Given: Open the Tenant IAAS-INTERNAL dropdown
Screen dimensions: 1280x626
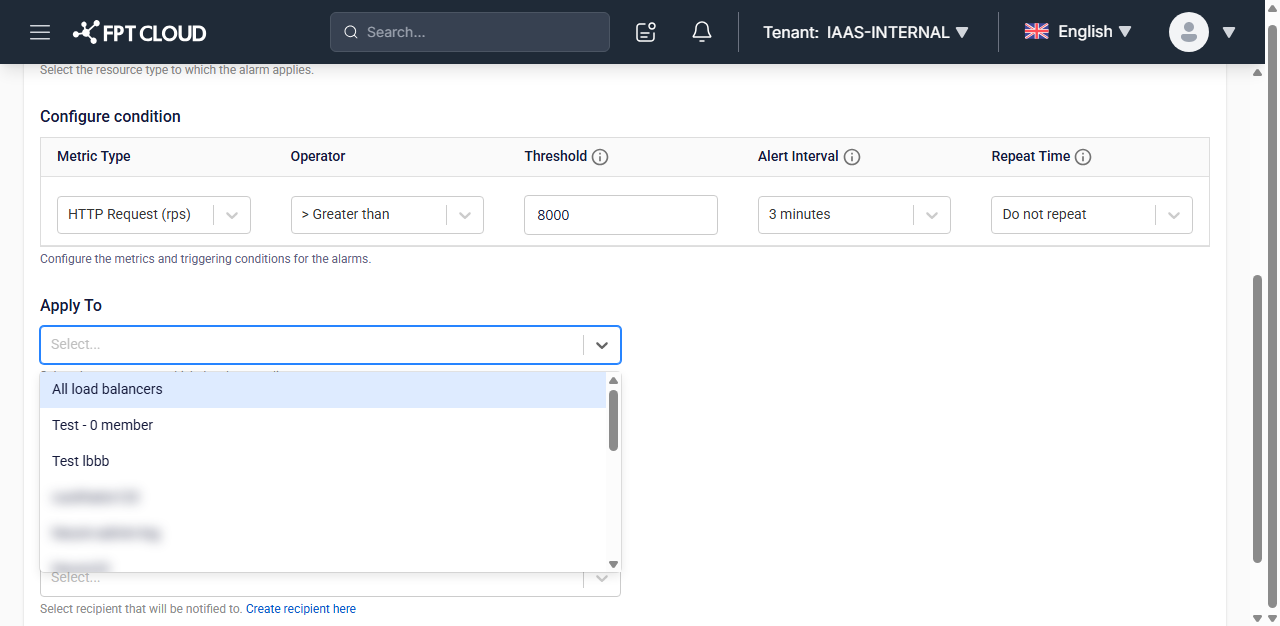Looking at the screenshot, I should pyautogui.click(x=866, y=32).
